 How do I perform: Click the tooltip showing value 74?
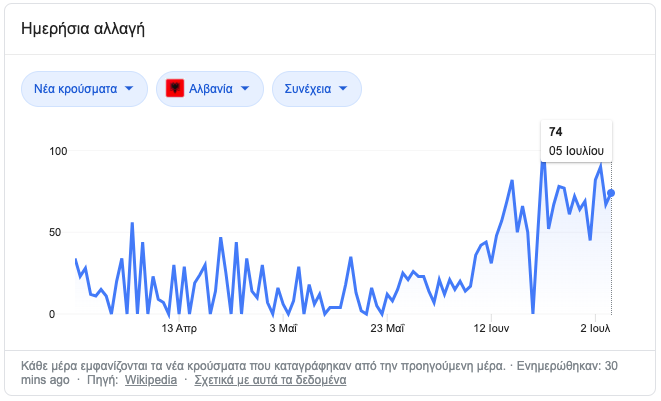click(576, 141)
